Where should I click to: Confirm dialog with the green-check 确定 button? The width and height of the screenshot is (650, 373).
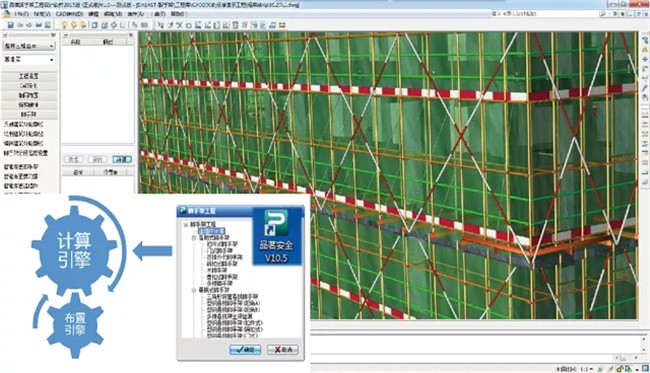click(x=245, y=349)
